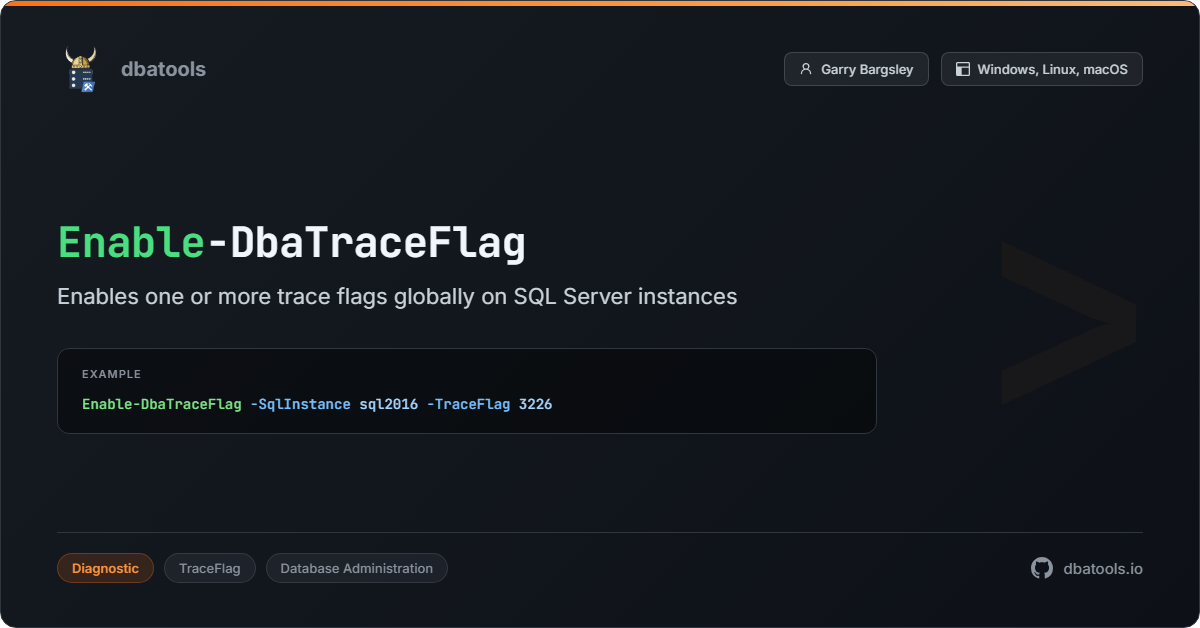Click the dbatools viking server logo
Image resolution: width=1200 pixels, height=628 pixels.
click(81, 70)
